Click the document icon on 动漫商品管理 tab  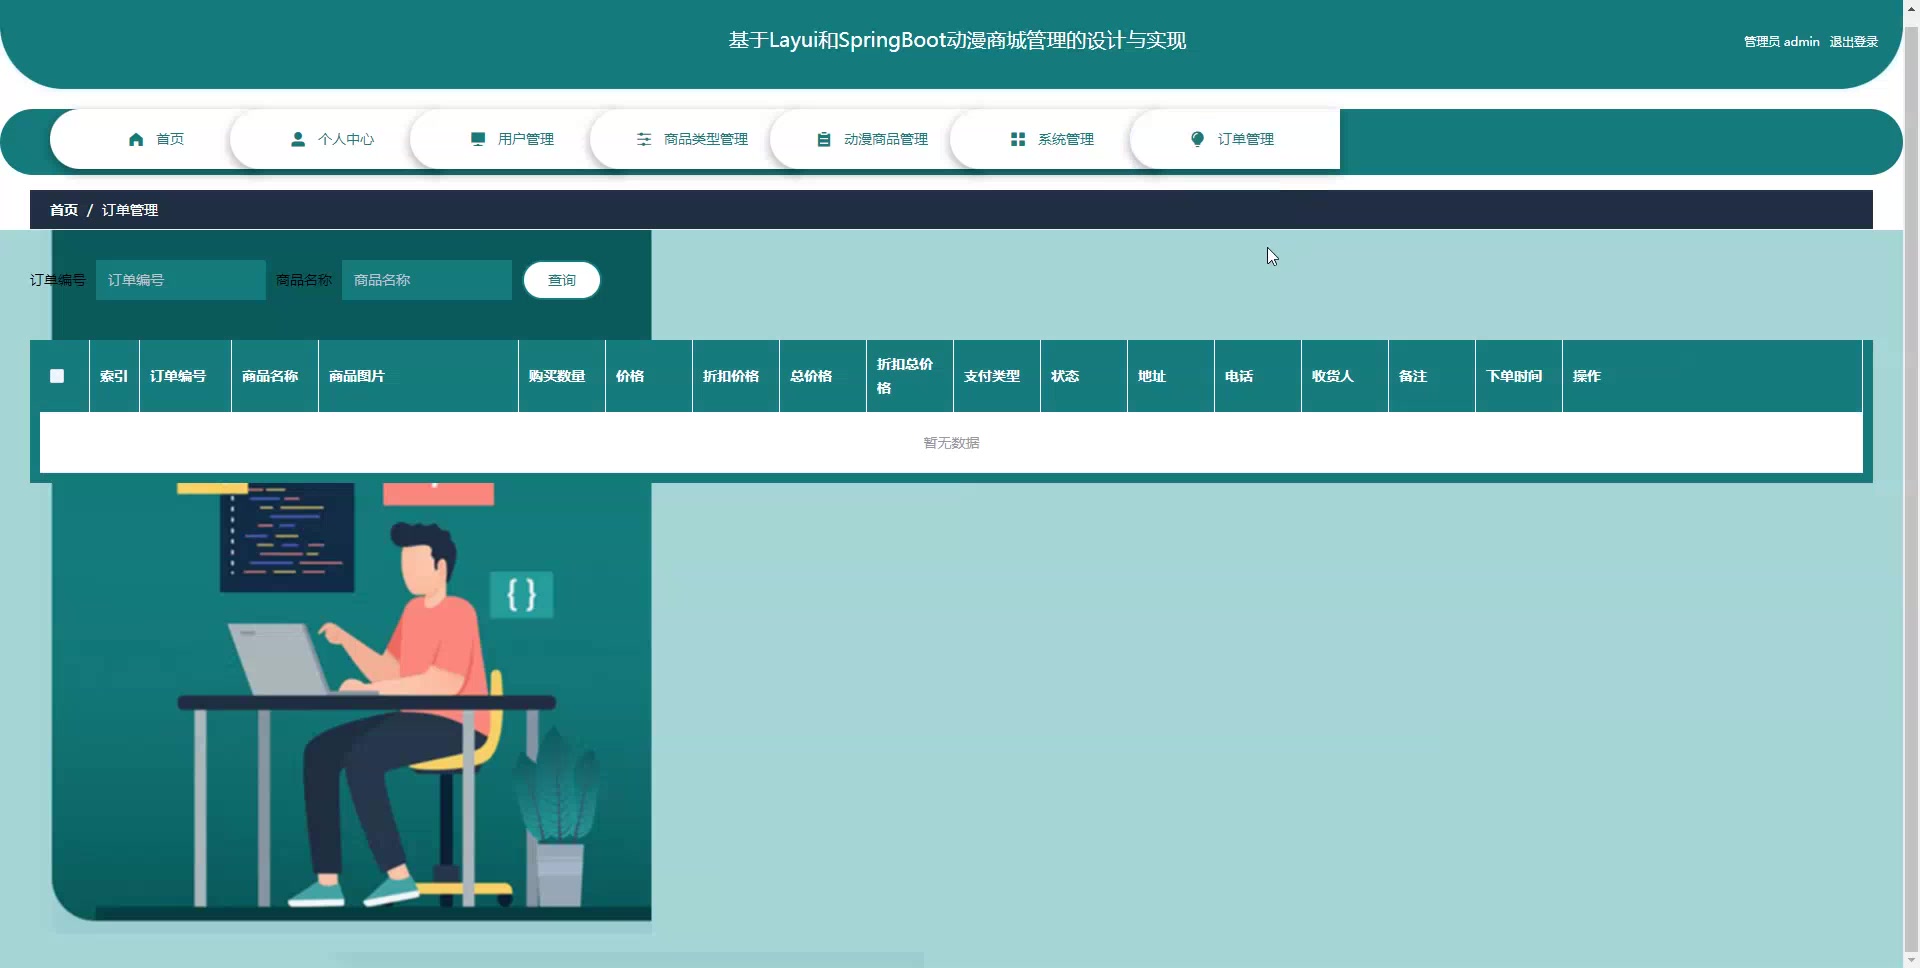[x=823, y=139]
